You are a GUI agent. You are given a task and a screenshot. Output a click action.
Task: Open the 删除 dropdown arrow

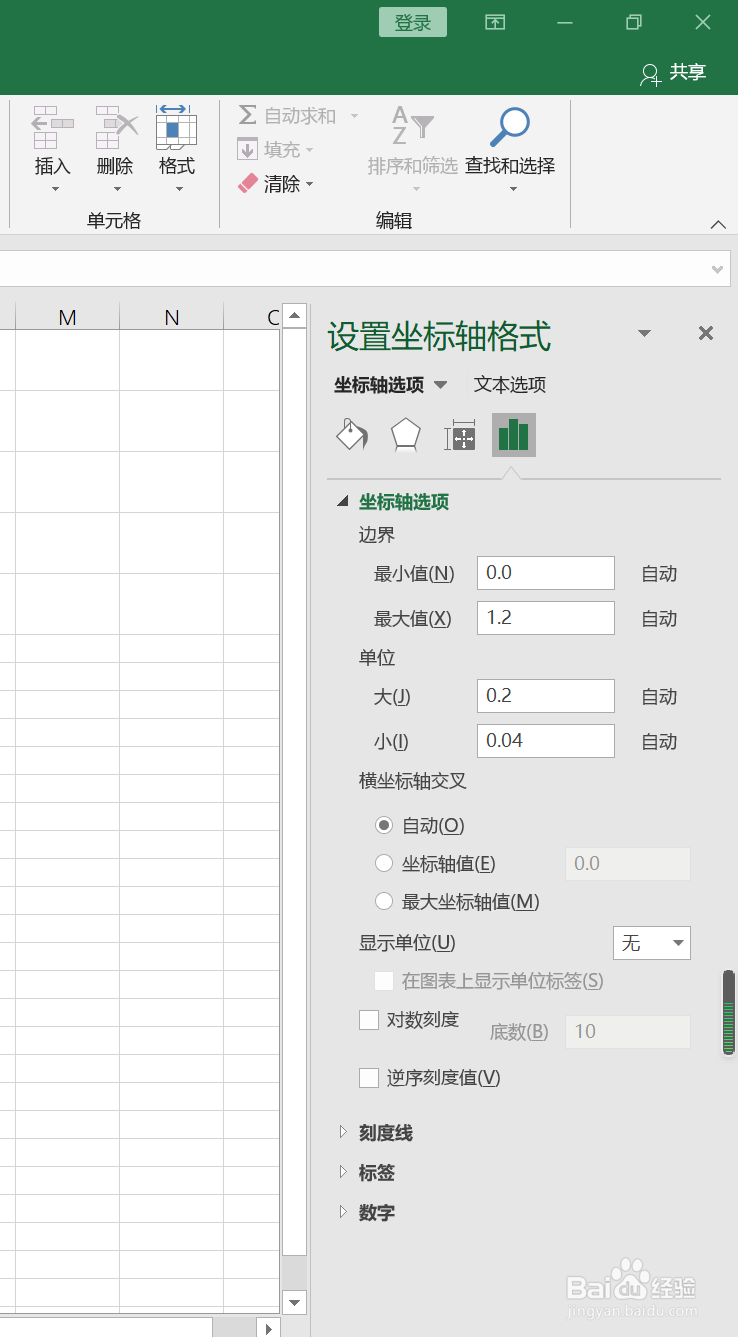pyautogui.click(x=116, y=189)
